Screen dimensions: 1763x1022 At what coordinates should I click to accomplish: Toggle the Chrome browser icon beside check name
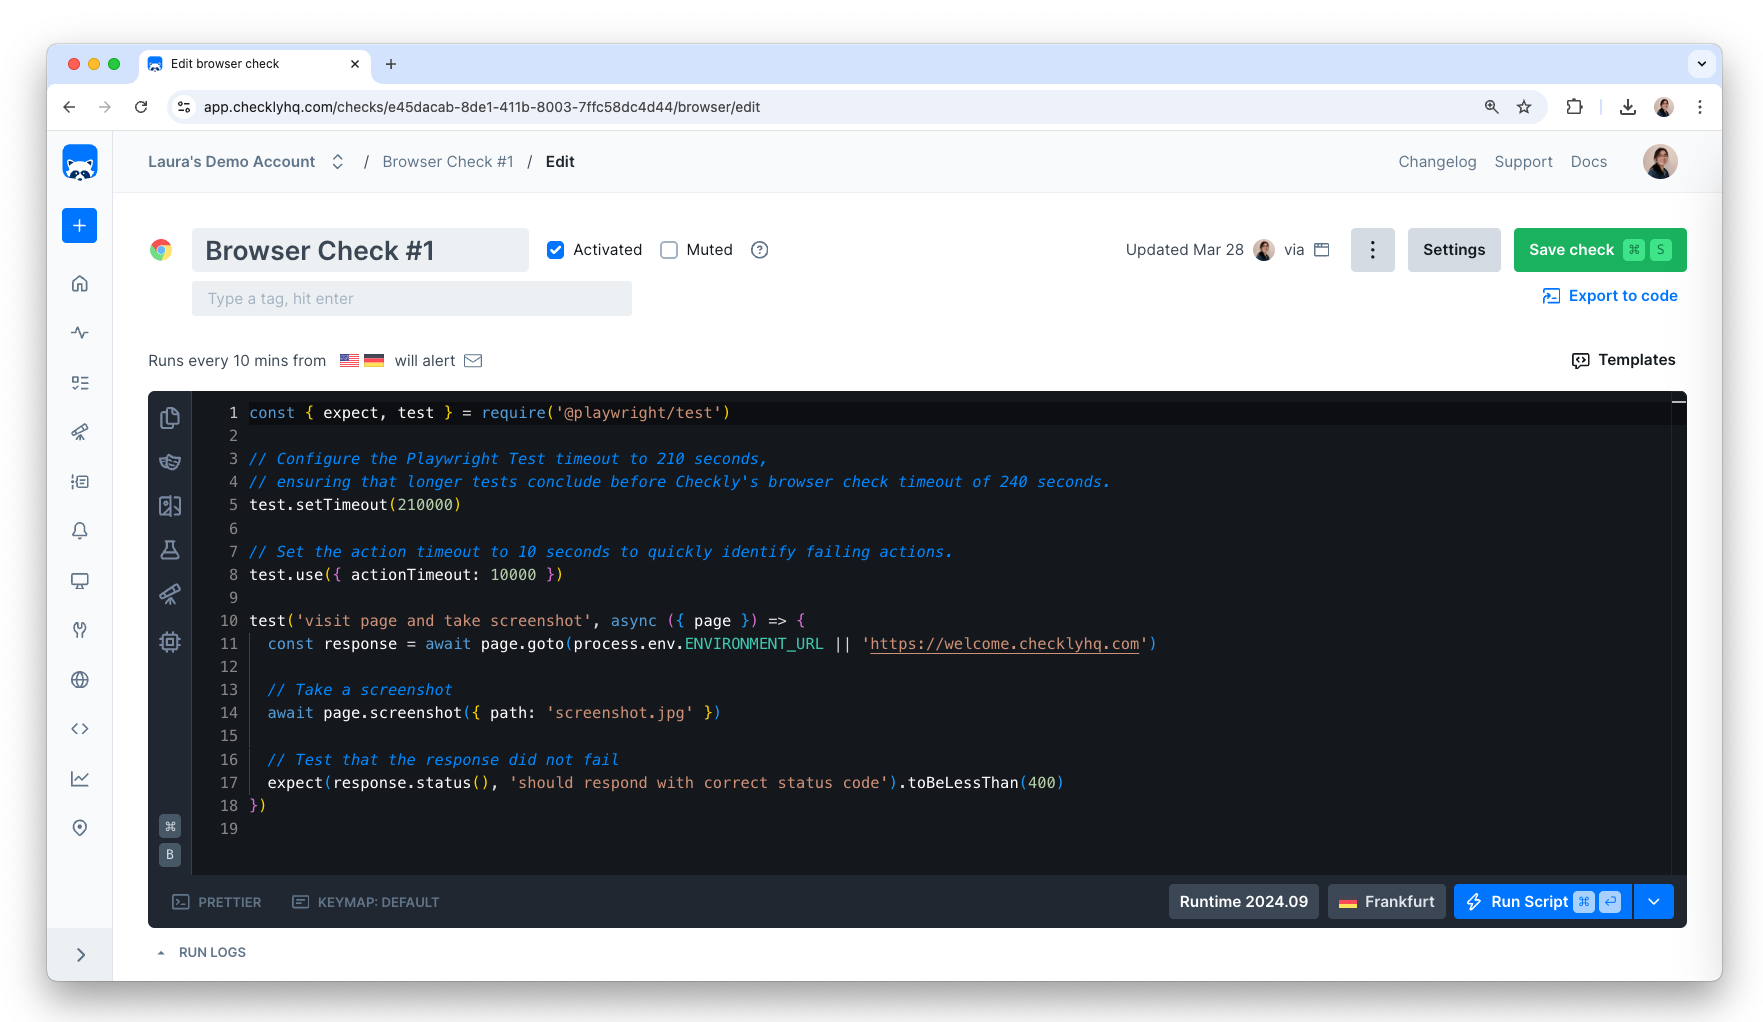point(161,250)
